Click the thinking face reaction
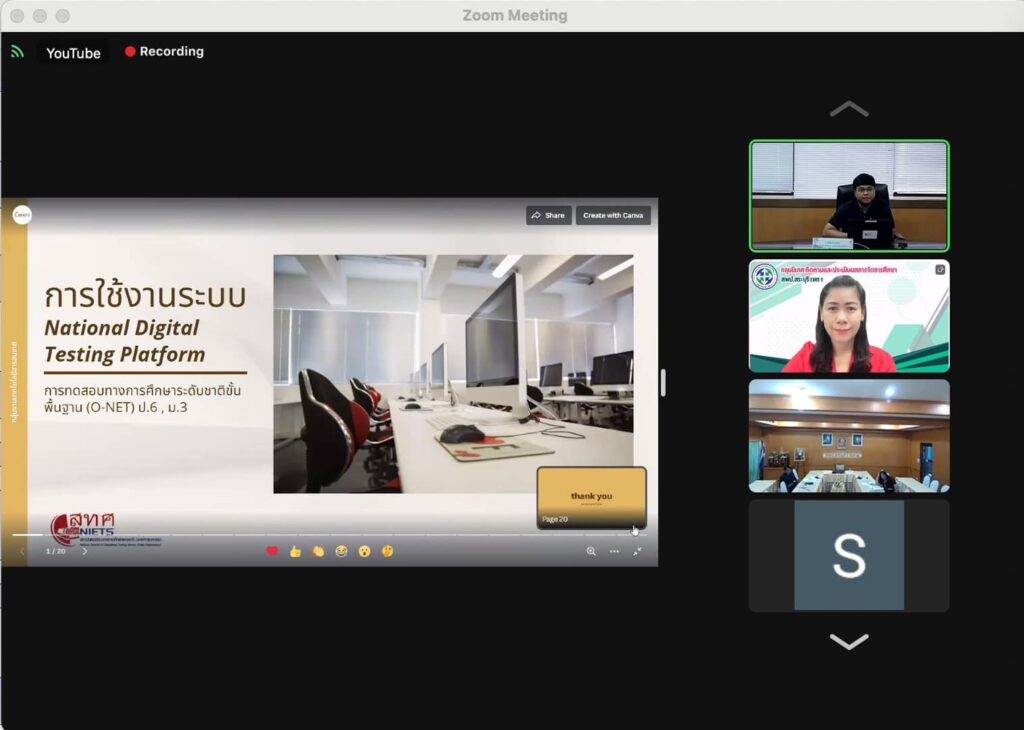This screenshot has height=730, width=1024. 387,551
